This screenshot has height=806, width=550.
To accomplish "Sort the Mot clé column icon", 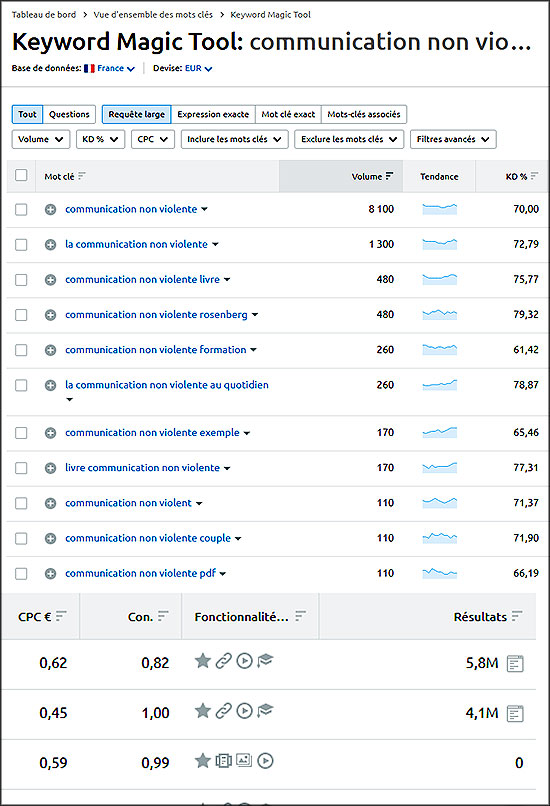I will (x=82, y=176).
